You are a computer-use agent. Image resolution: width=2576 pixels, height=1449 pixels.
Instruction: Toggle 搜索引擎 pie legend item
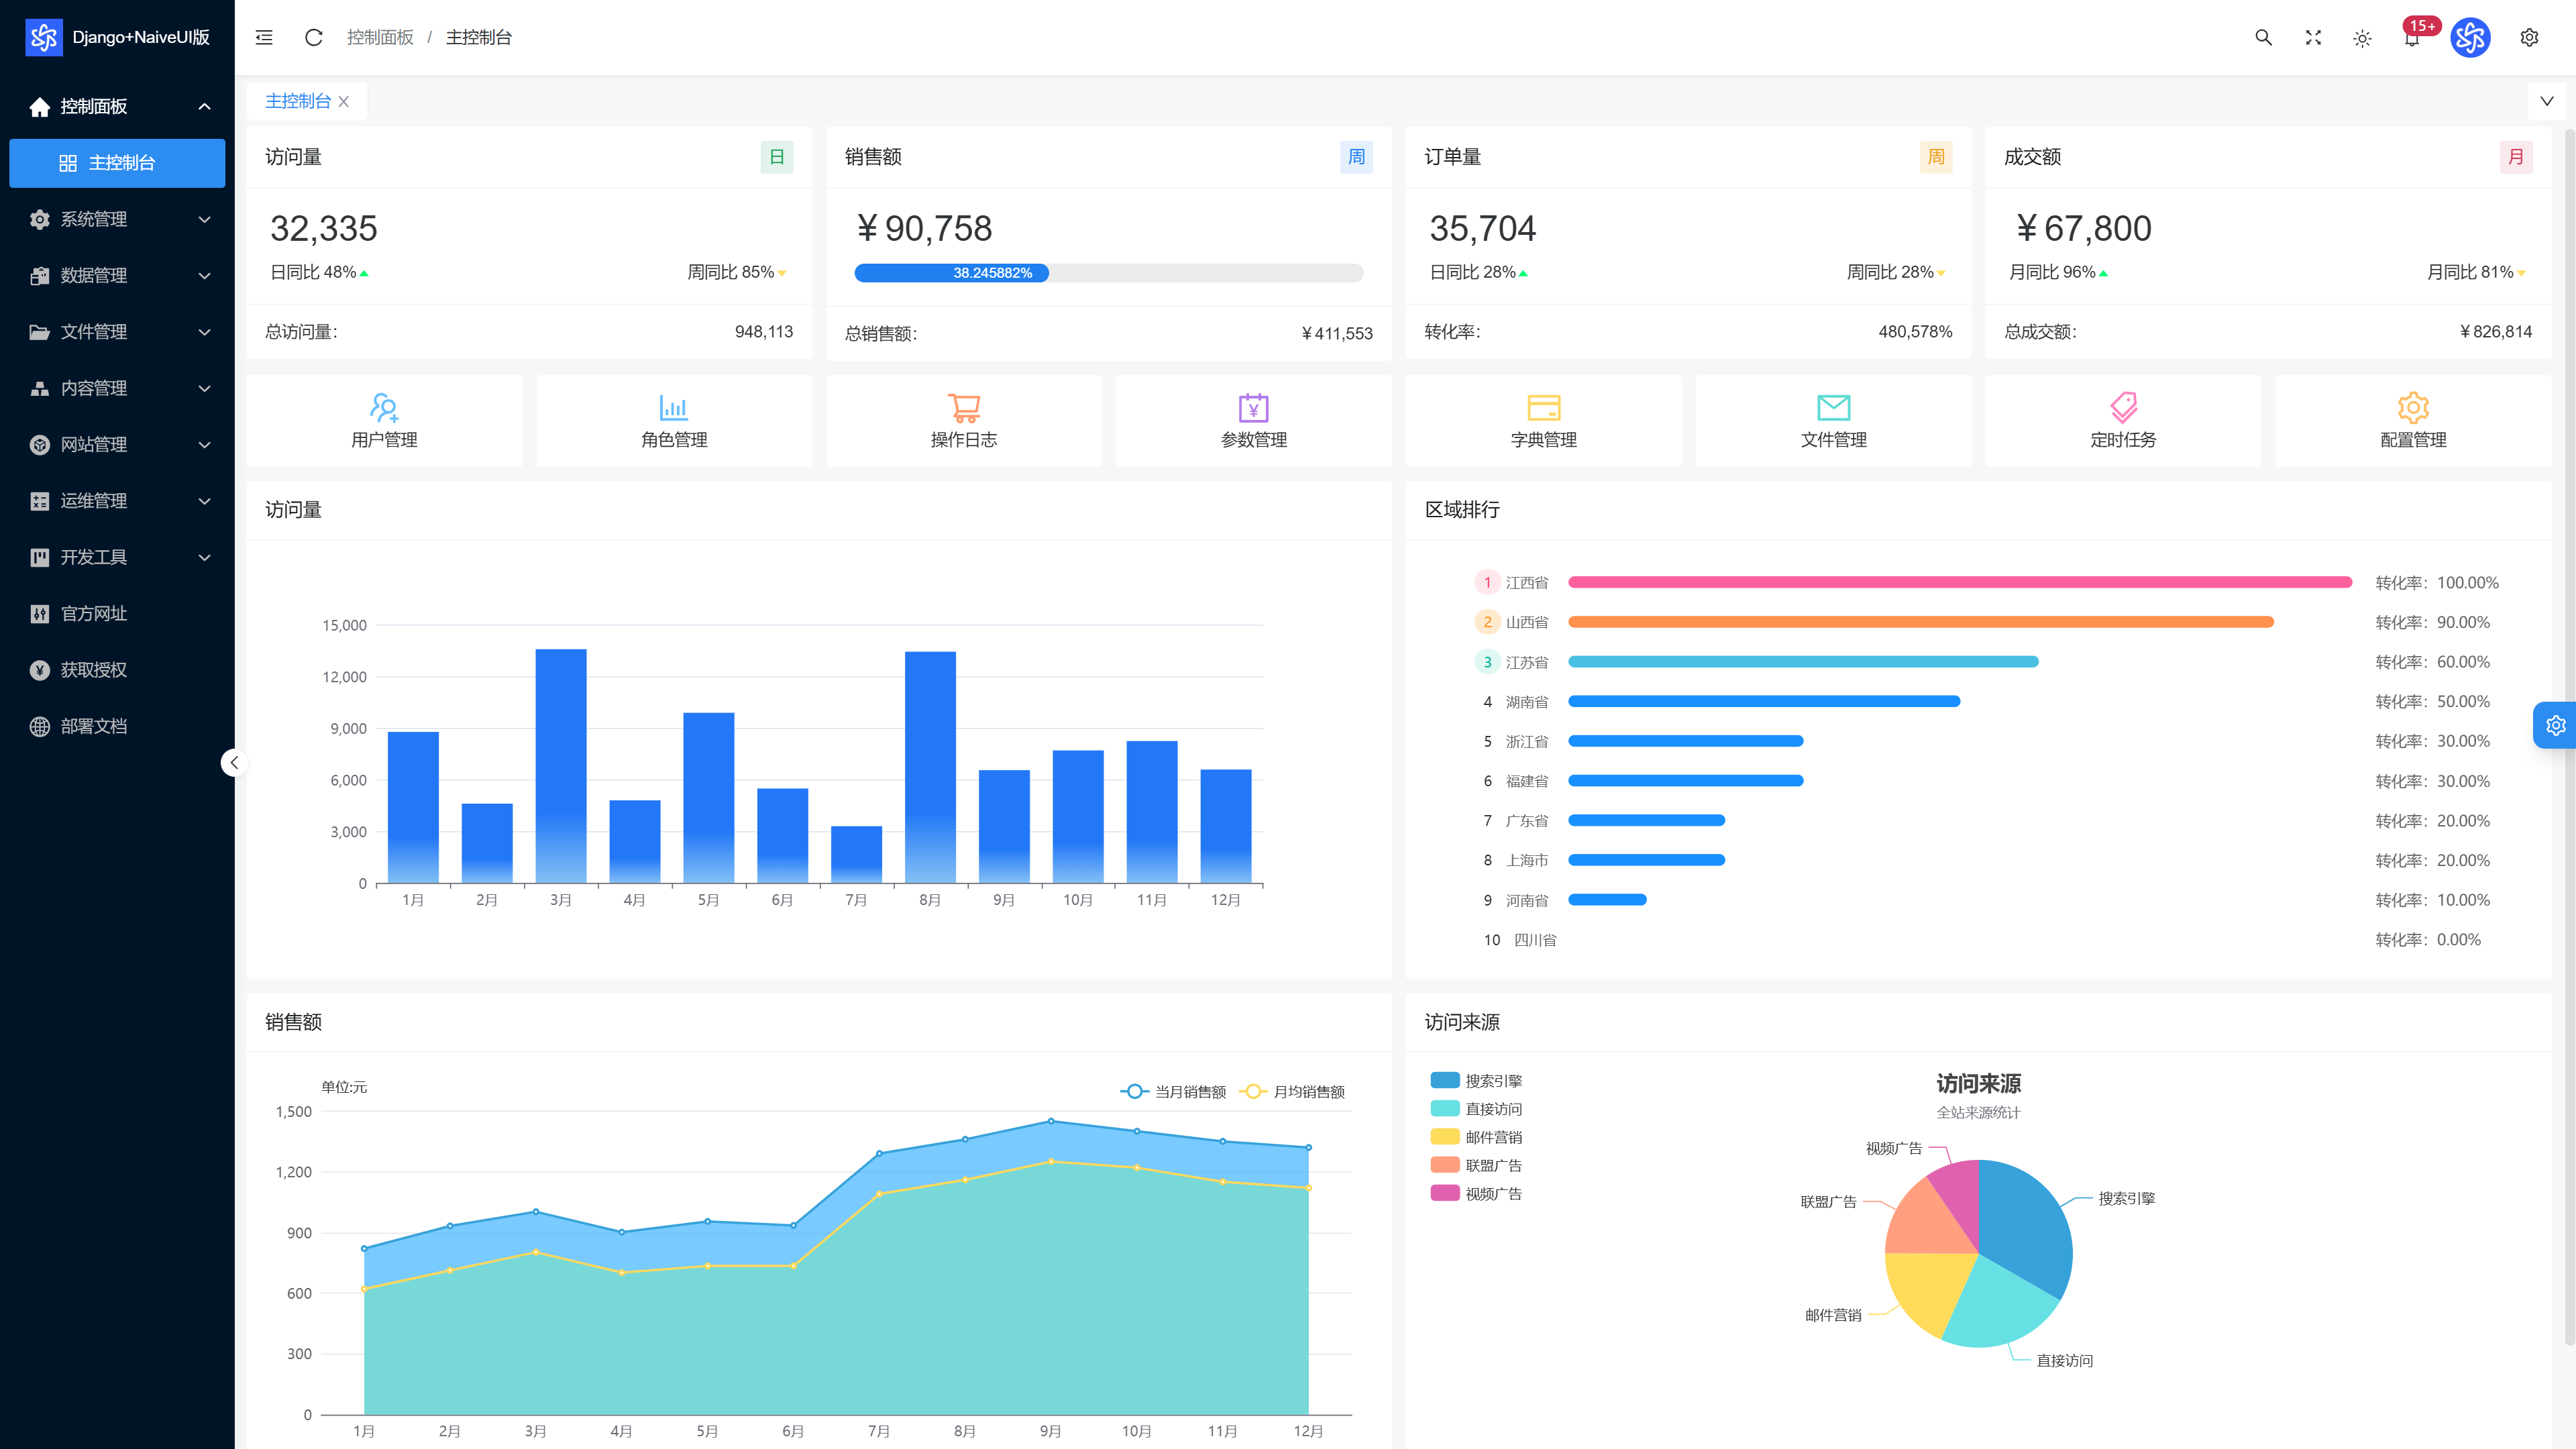pos(1476,1080)
